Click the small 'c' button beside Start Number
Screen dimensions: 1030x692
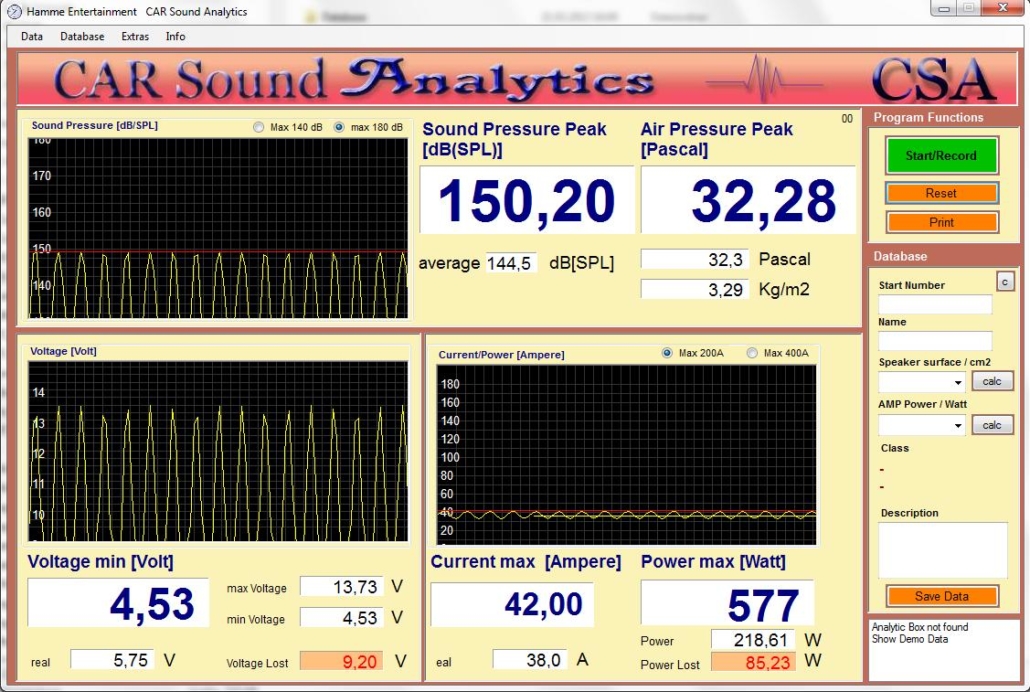[1005, 282]
